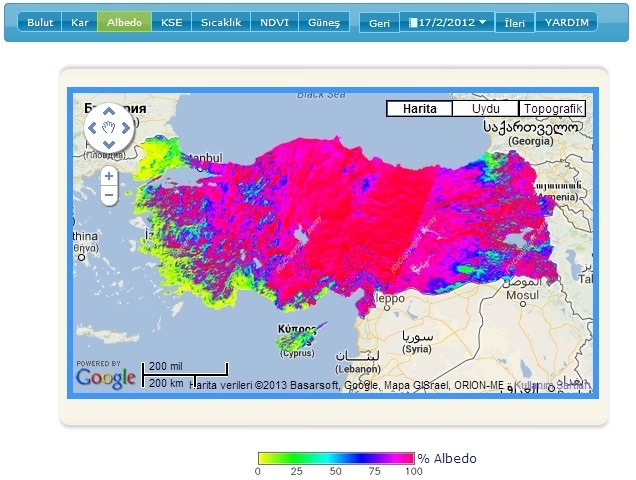Click the Kullanım Şartları link
Viewport: 636px width, 480px height.
(x=560, y=385)
